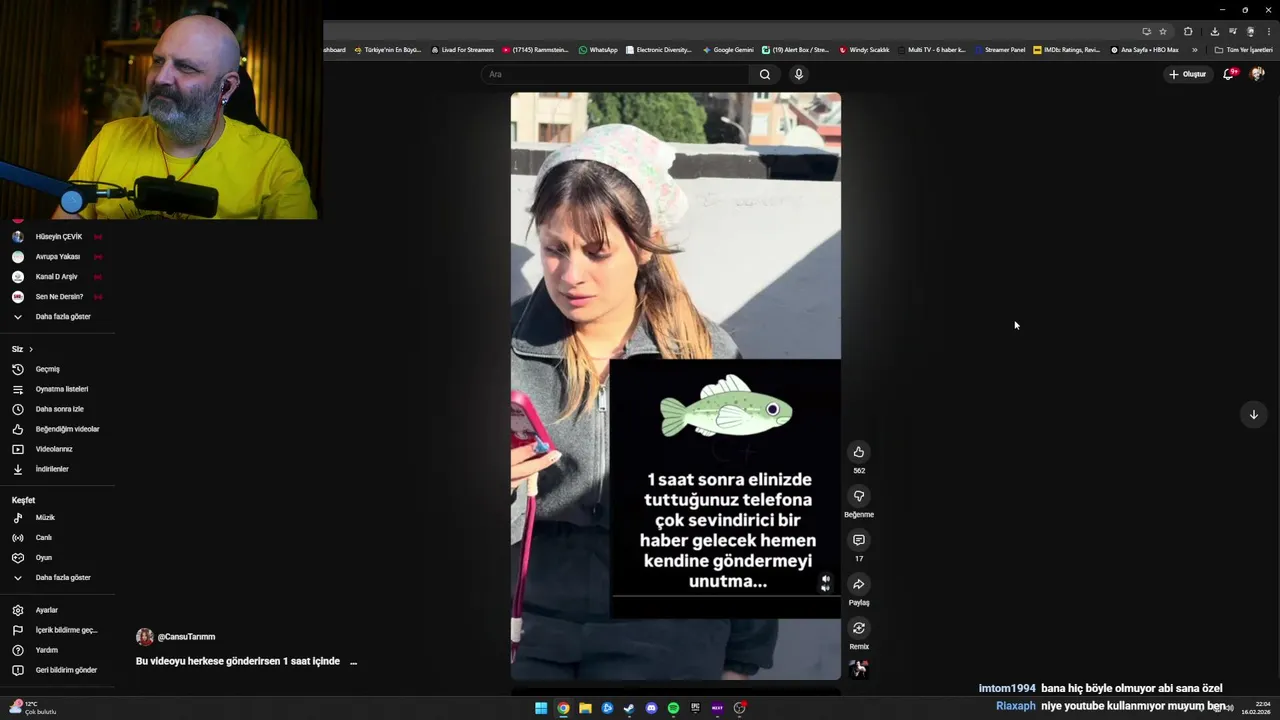Dislike the Shorts video (Beğenme)
Image resolution: width=1280 pixels, height=720 pixels.
coord(858,496)
